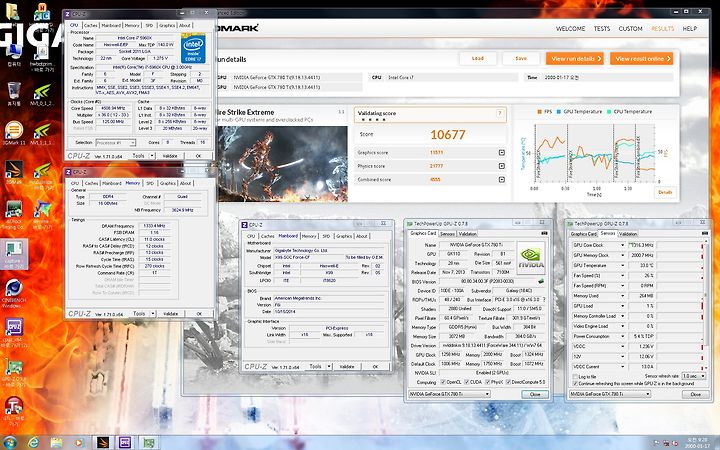The width and height of the screenshot is (720, 450).
Task: Switch to Caches tab in CPU-Z CPU window
Action: (x=90, y=25)
